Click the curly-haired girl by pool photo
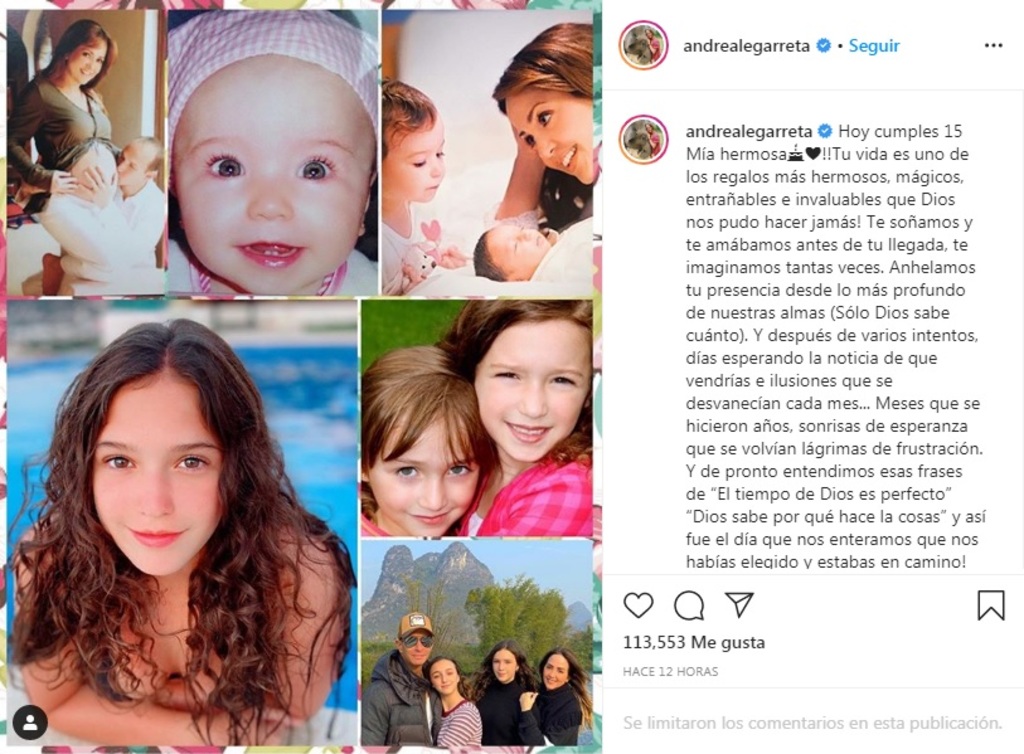This screenshot has width=1024, height=754. pyautogui.click(x=182, y=522)
